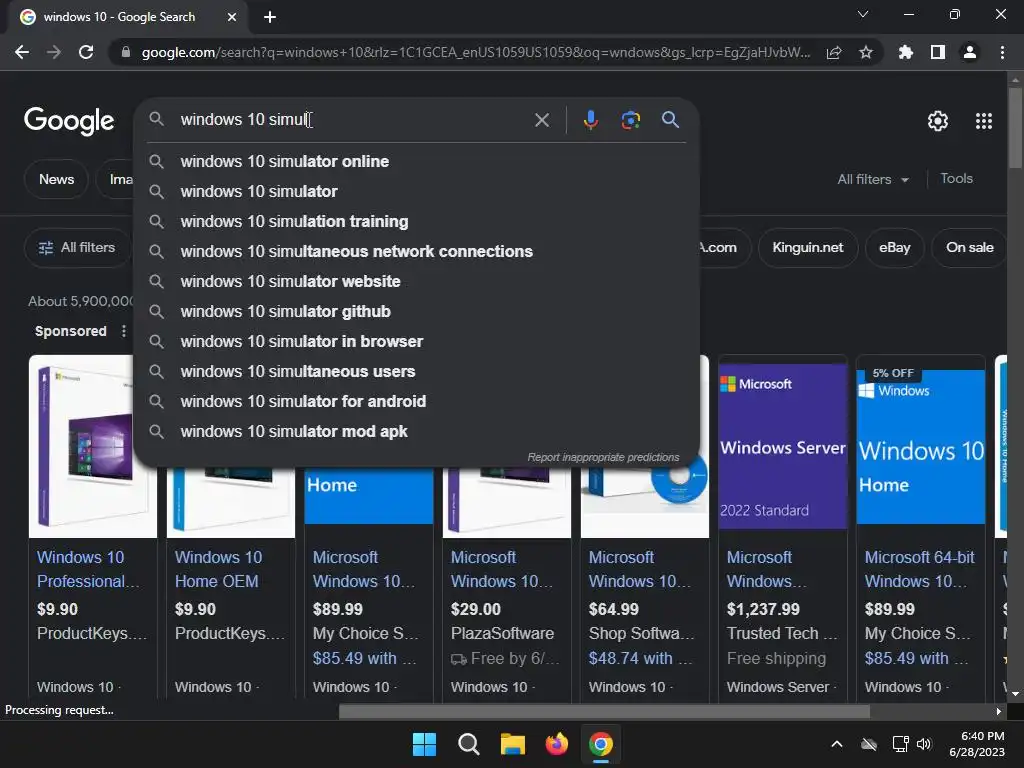
Task: Click the All filters chip with sliders icon
Action: point(77,248)
